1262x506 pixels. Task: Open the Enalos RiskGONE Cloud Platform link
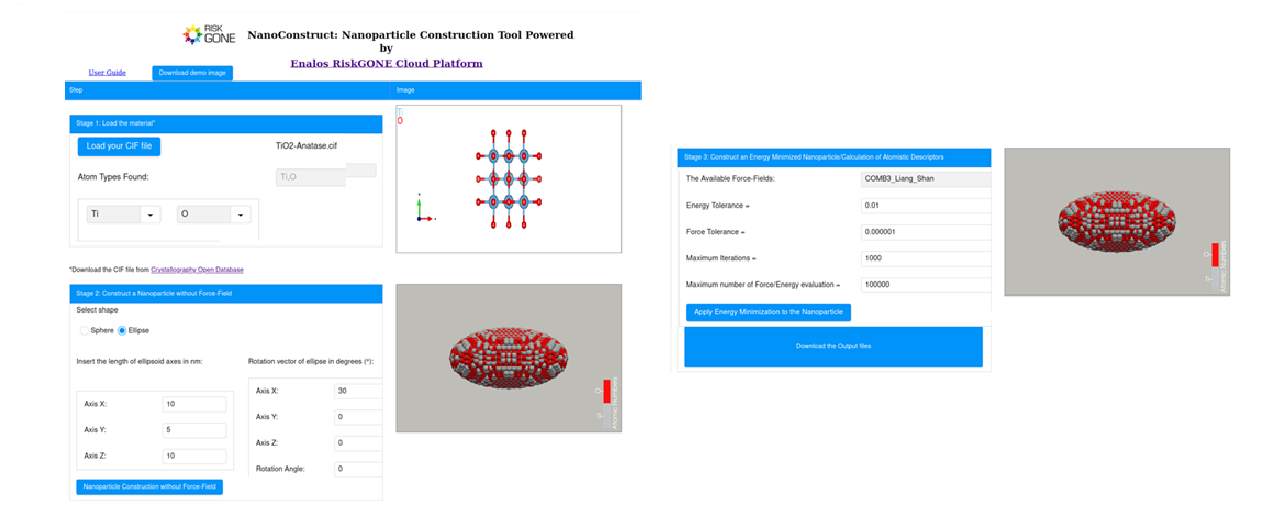tap(386, 63)
